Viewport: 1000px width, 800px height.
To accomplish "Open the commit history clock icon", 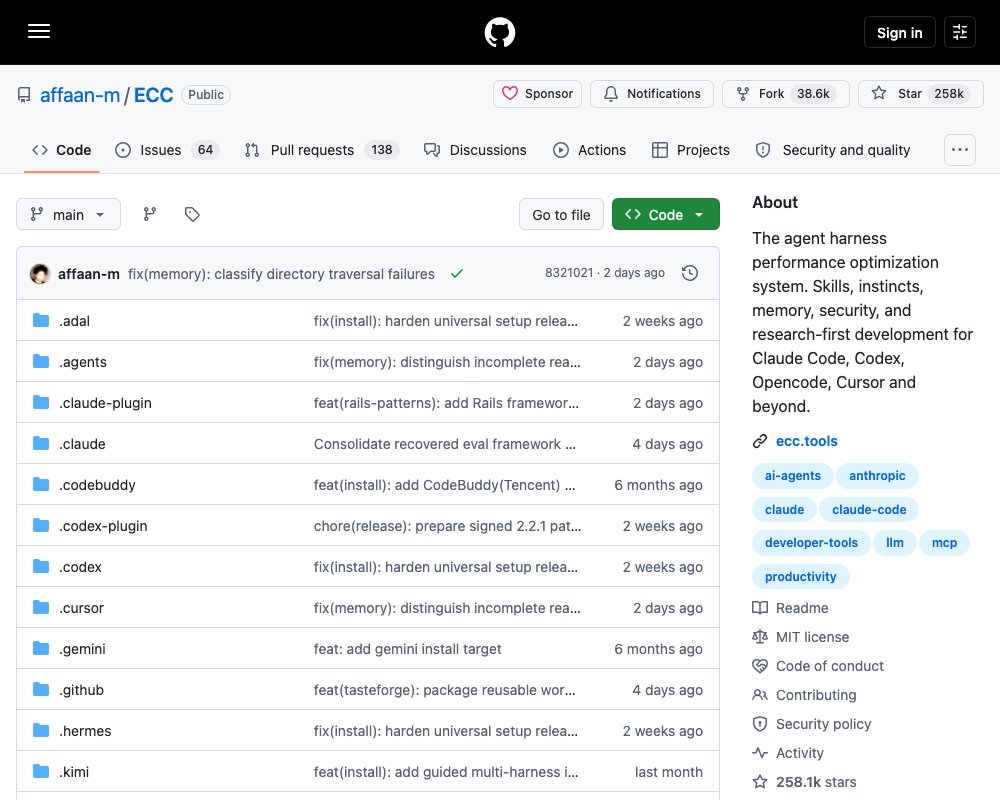I will [690, 273].
